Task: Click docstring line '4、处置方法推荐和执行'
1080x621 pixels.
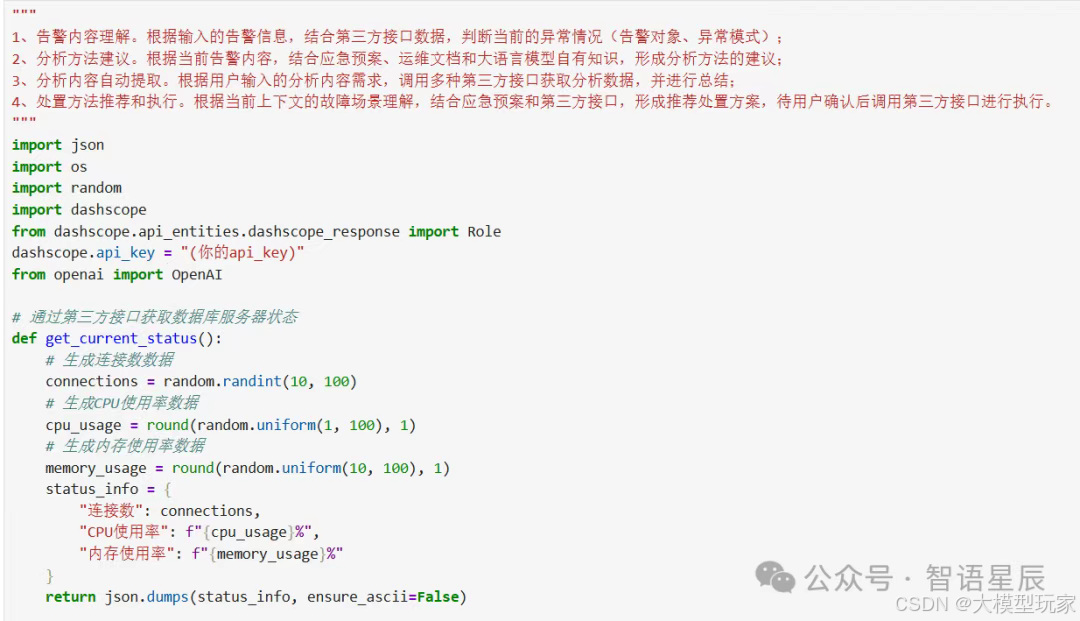Action: coord(532,102)
